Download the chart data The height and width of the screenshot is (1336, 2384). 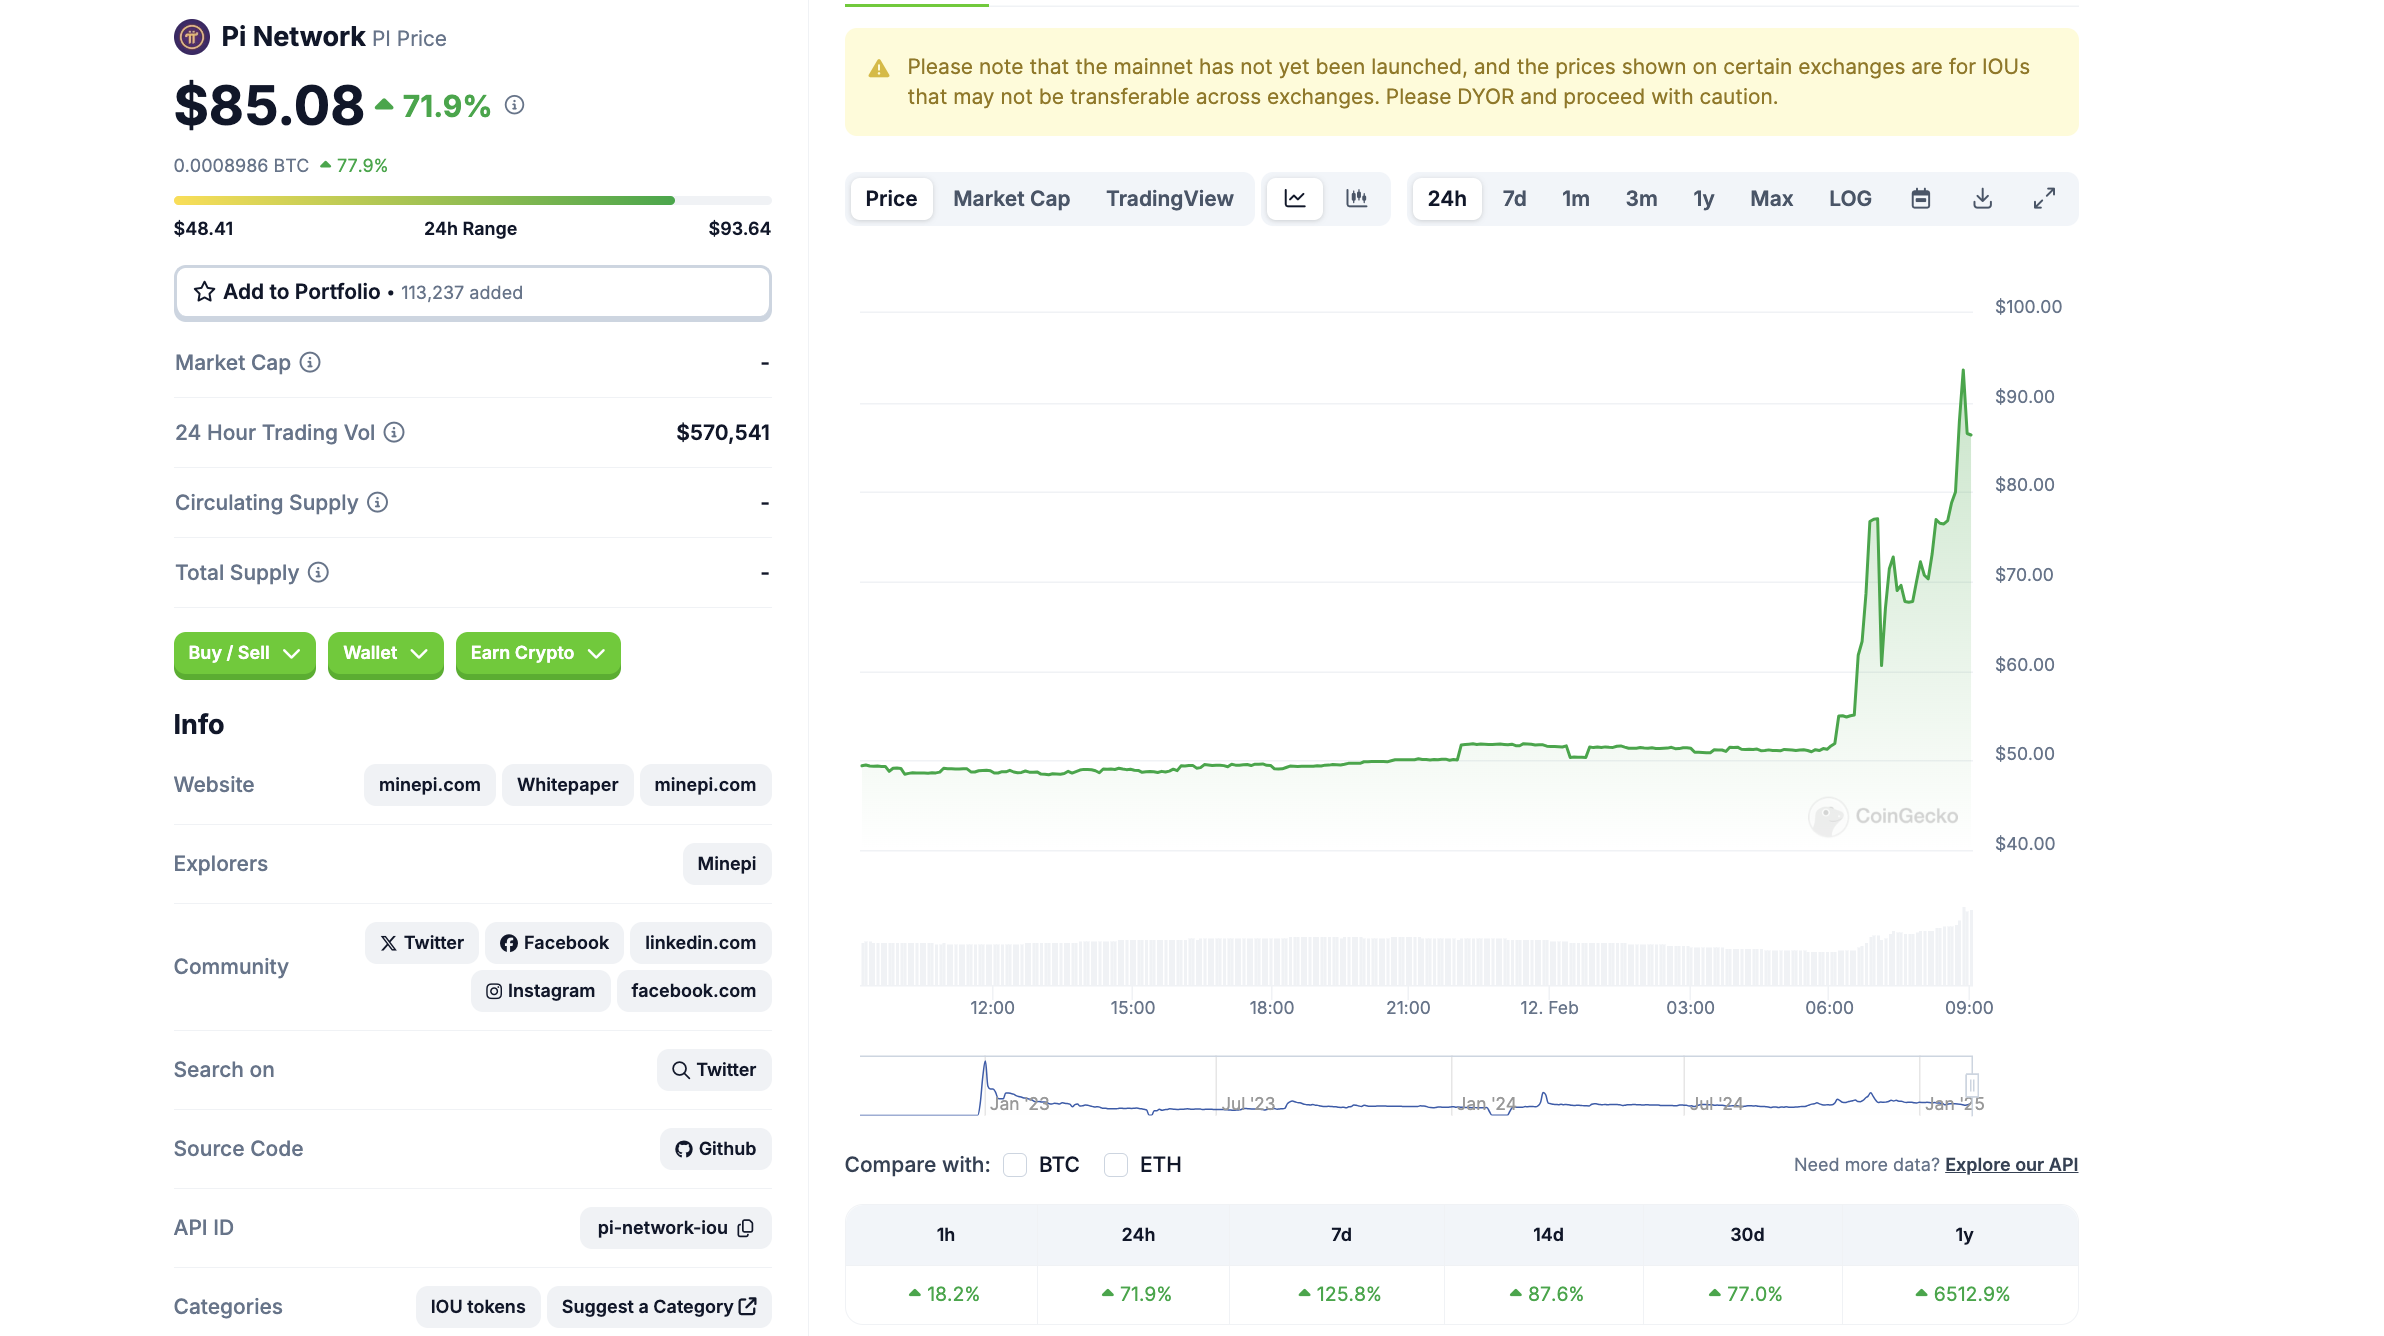pyautogui.click(x=1981, y=198)
